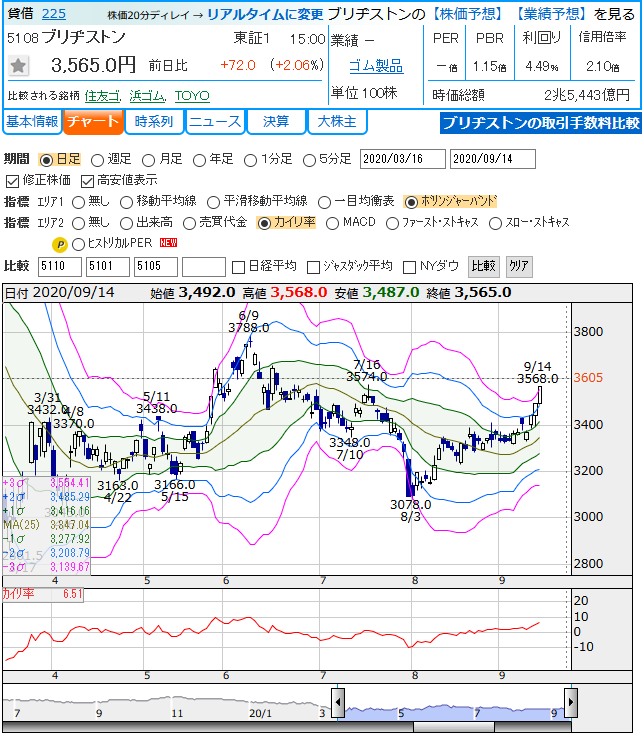Image resolution: width=643 pixels, height=735 pixels.
Task: Click the star favorite icon
Action: click(x=18, y=66)
